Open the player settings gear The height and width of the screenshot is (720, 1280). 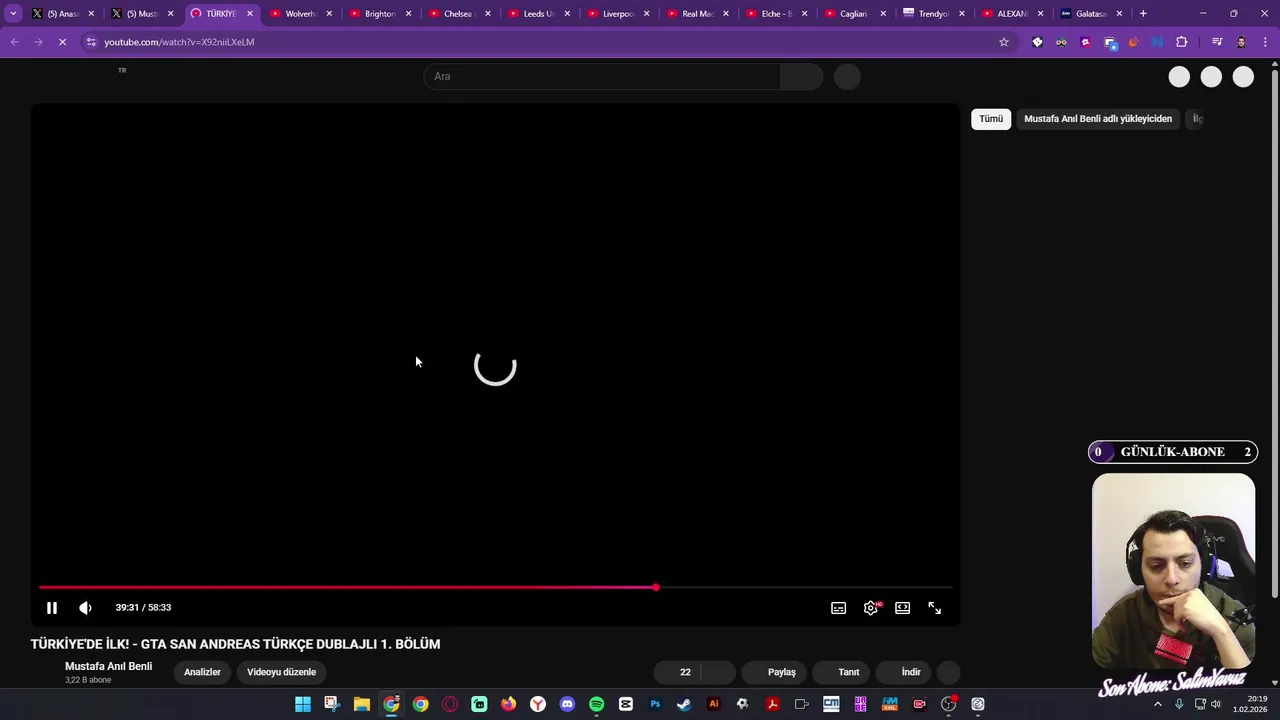click(871, 608)
